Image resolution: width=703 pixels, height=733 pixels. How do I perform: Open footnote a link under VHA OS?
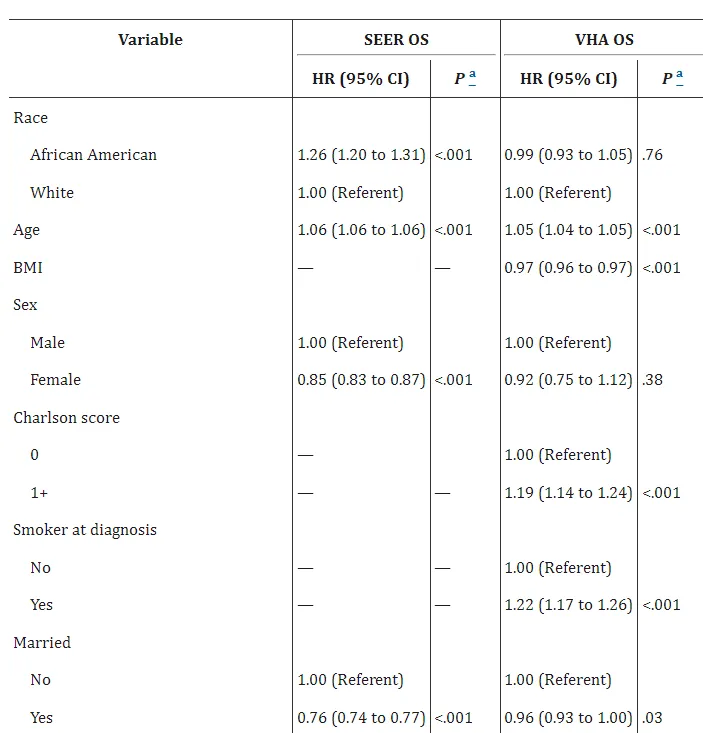tap(679, 78)
